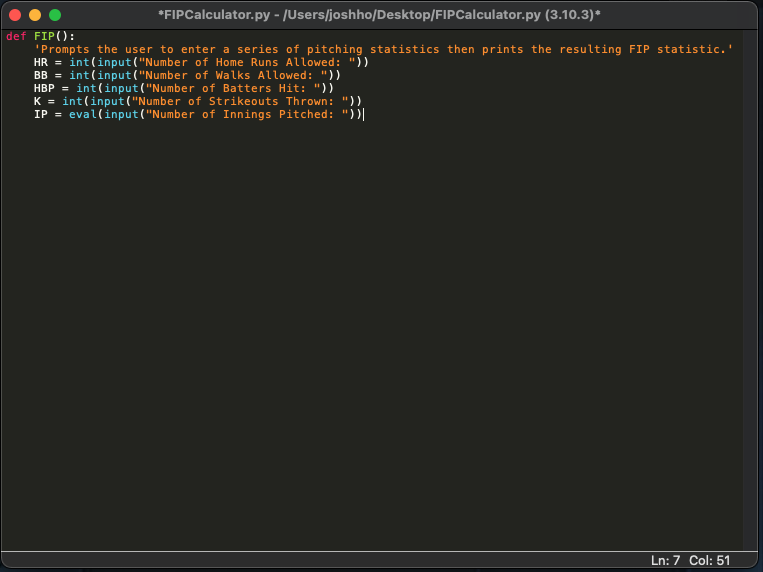Click the 'eval' call on the IP line
The image size is (763, 572).
click(x=83, y=114)
